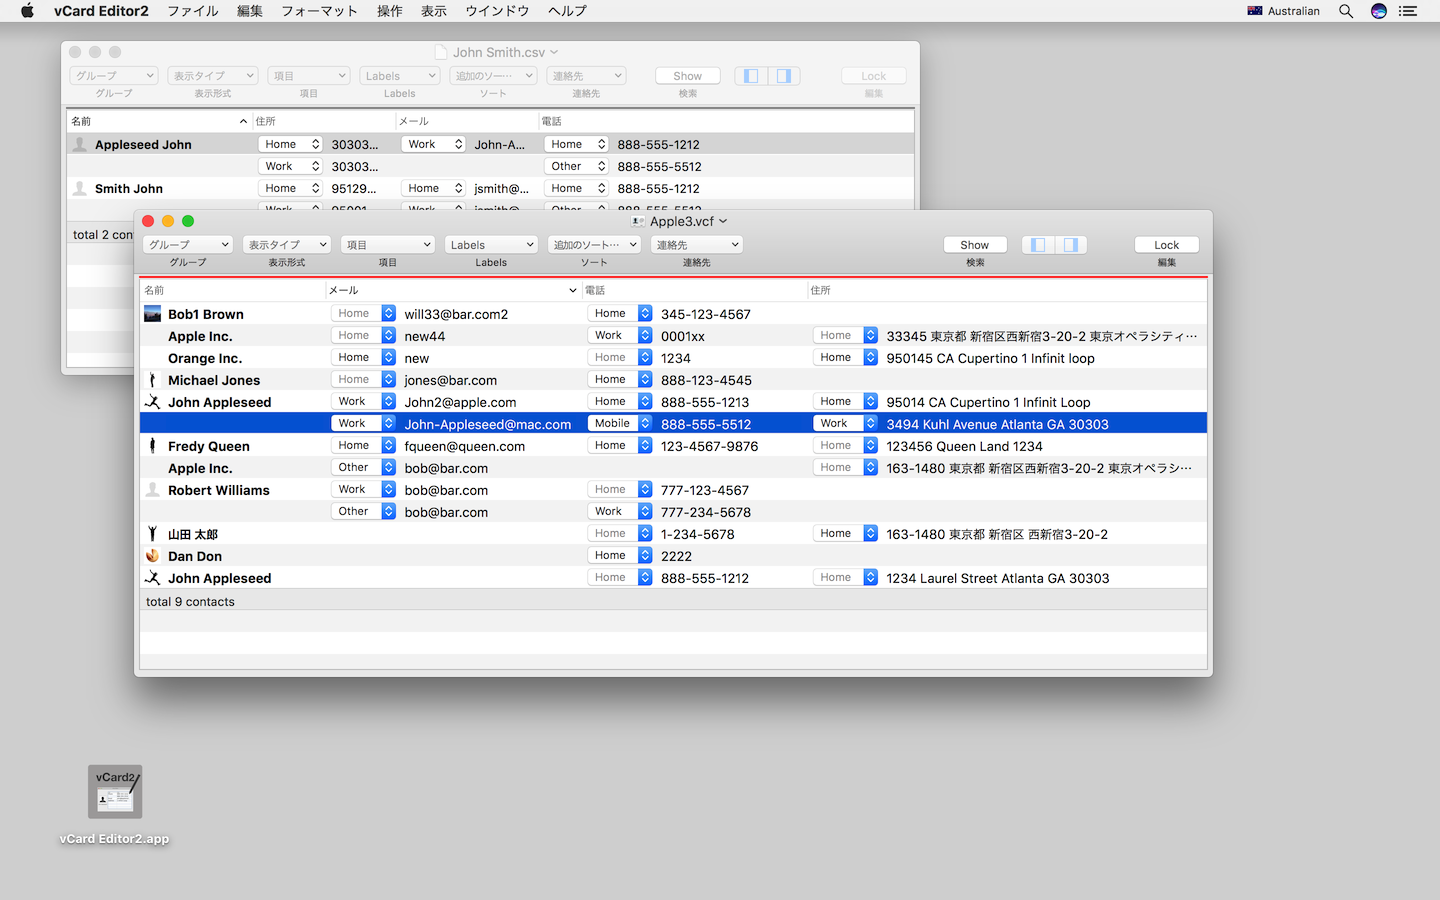1440x900 pixels.
Task: Show right pane layout in Apple3.vcf
Action: tap(1070, 245)
